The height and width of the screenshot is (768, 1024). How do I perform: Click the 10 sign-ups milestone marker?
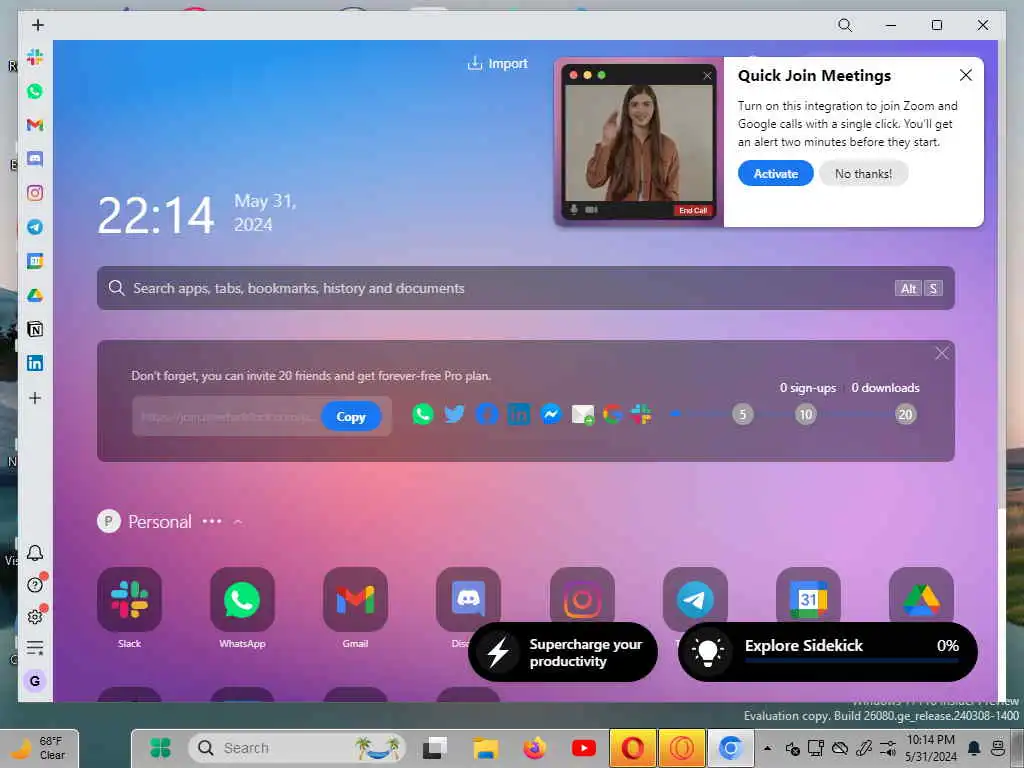(x=806, y=414)
